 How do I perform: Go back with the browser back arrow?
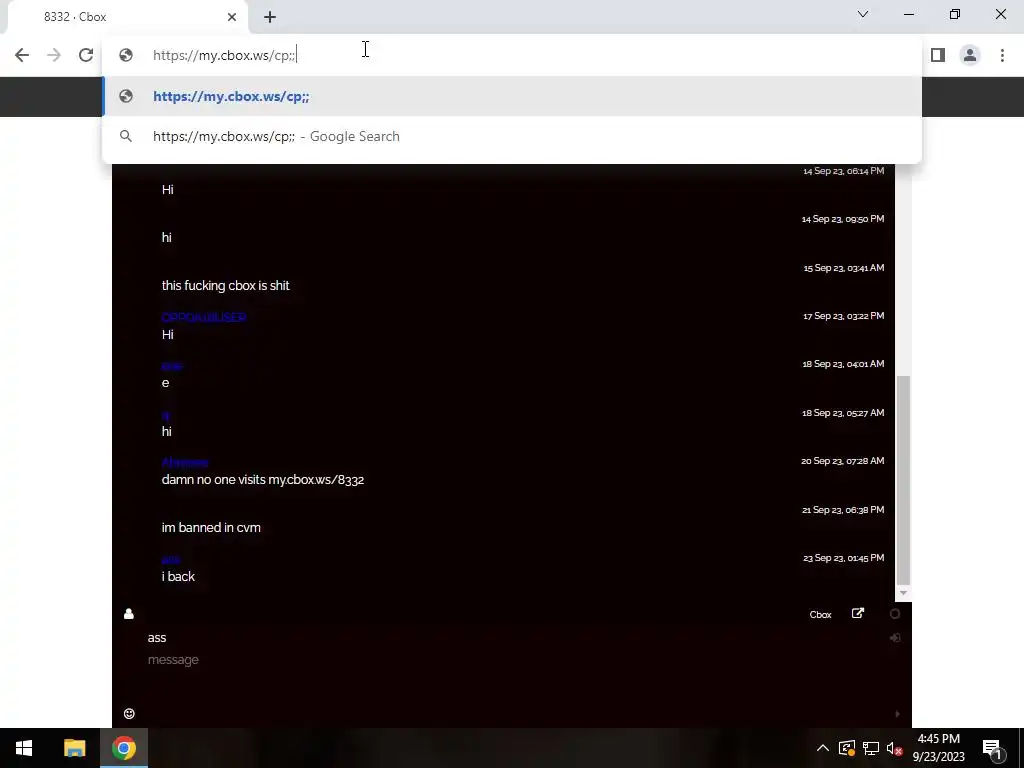tap(22, 55)
